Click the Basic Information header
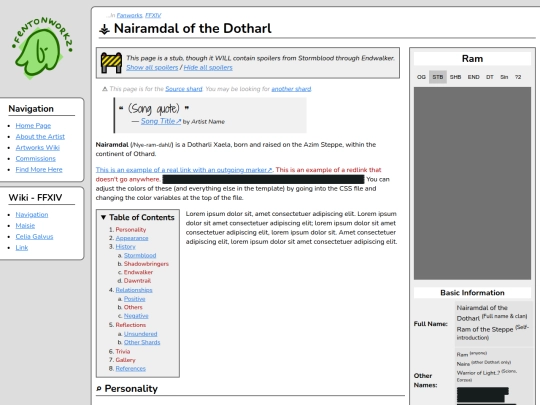 (x=472, y=293)
